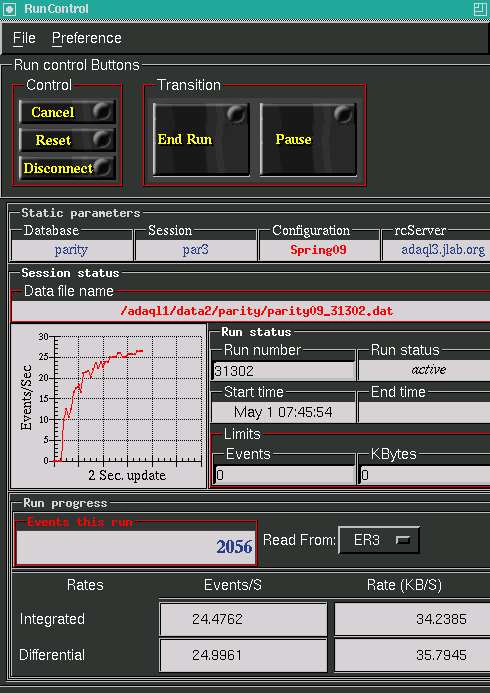Select the Session field showing par3
This screenshot has width=490, height=693.
(x=196, y=250)
